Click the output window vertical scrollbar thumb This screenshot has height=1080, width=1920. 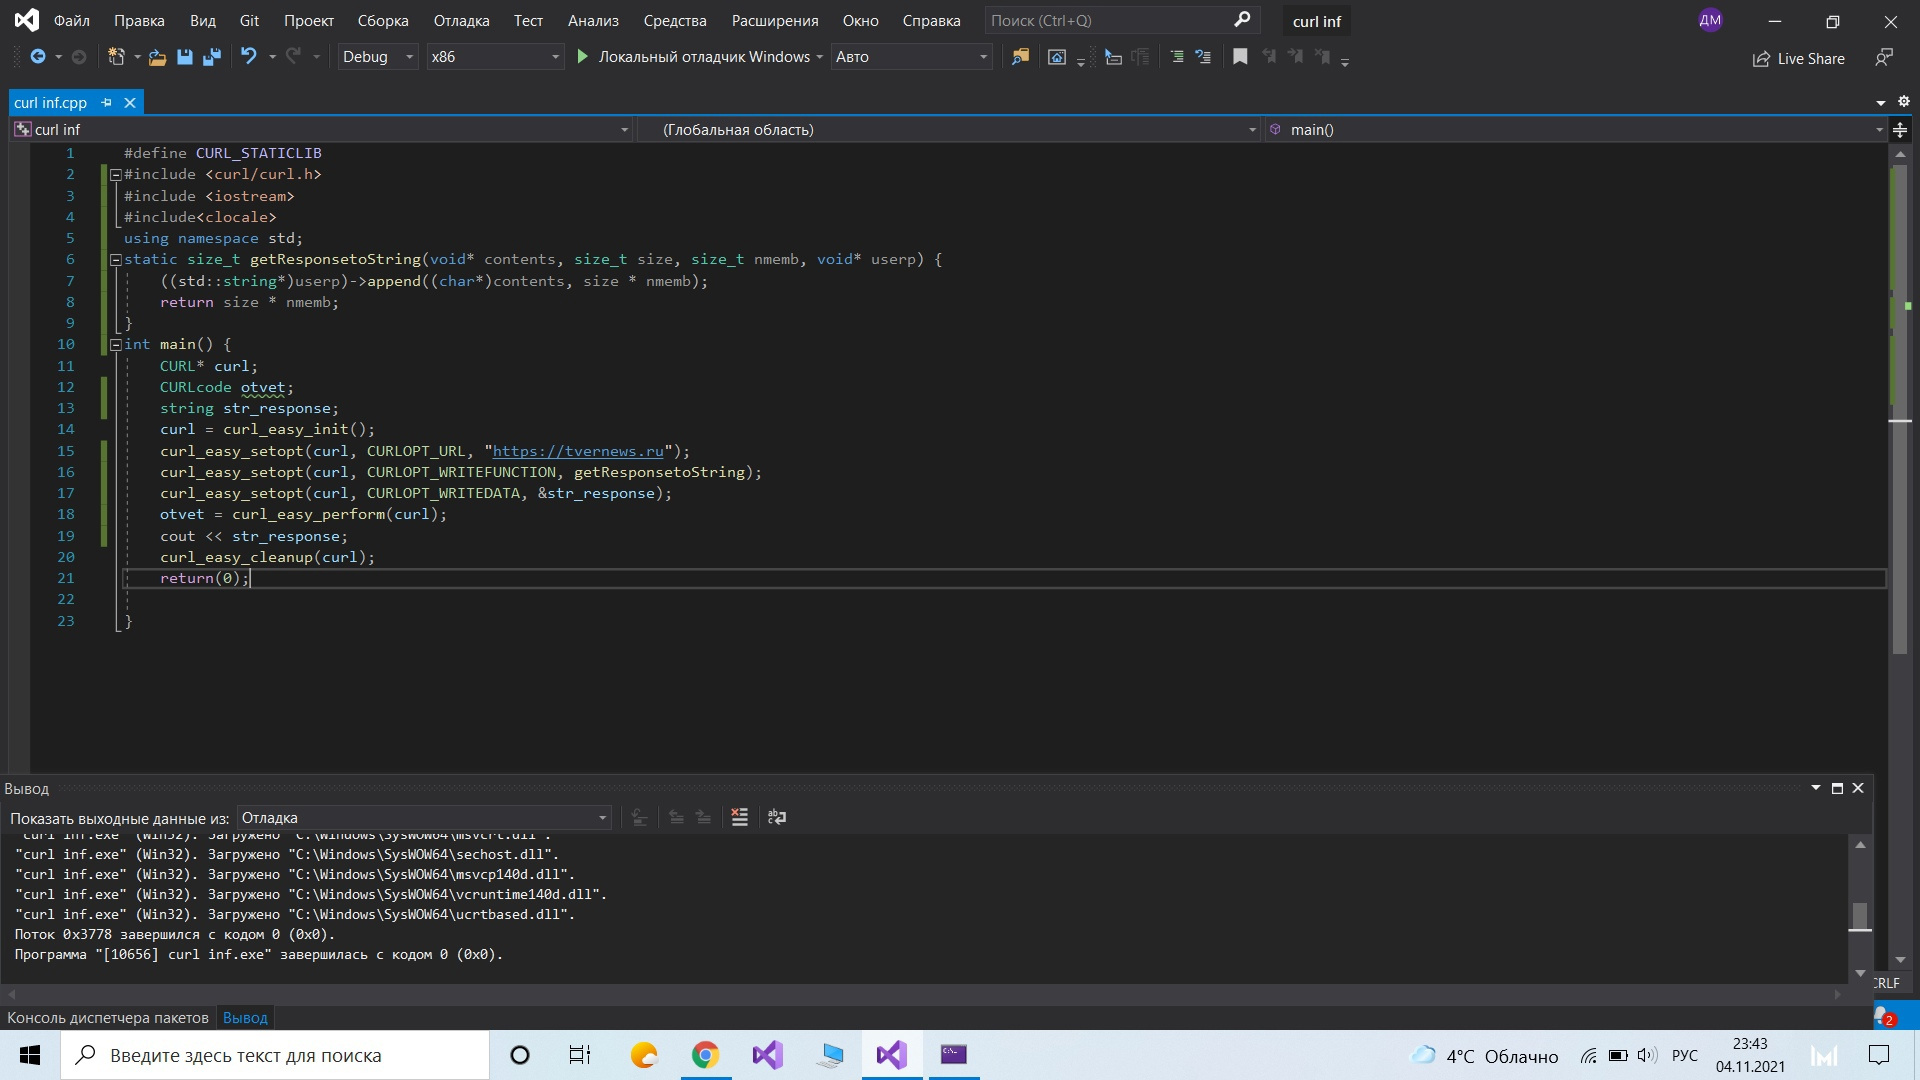(x=1860, y=916)
